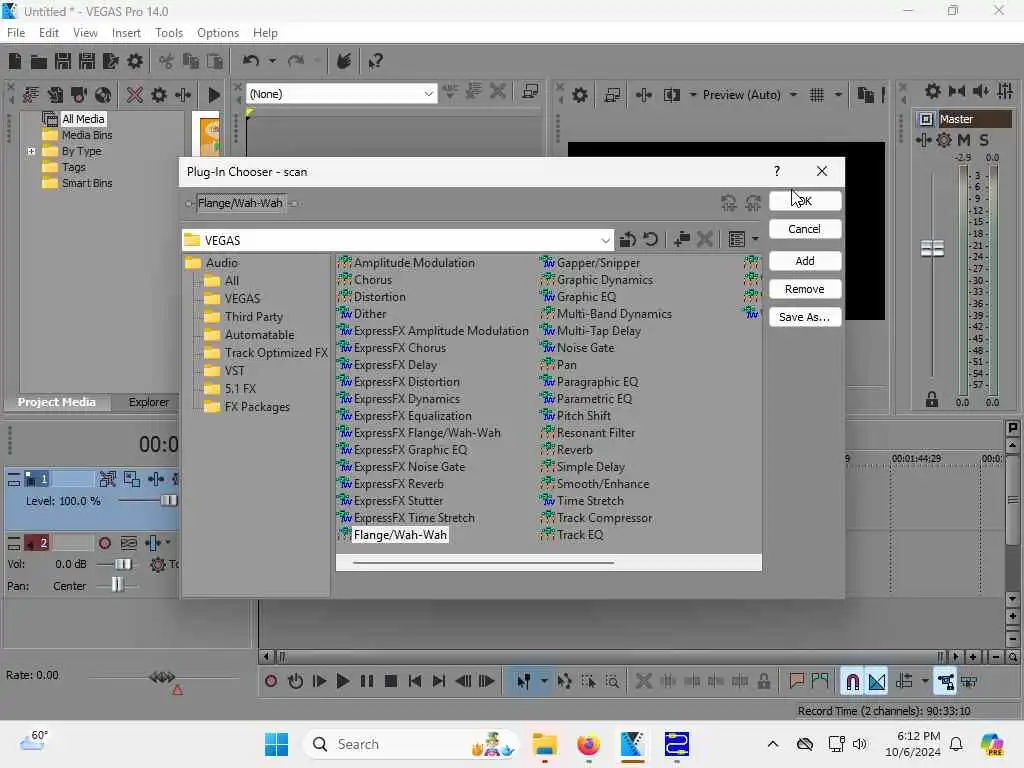
Task: Open the (None) preset dropdown in trimmer
Action: coord(428,94)
